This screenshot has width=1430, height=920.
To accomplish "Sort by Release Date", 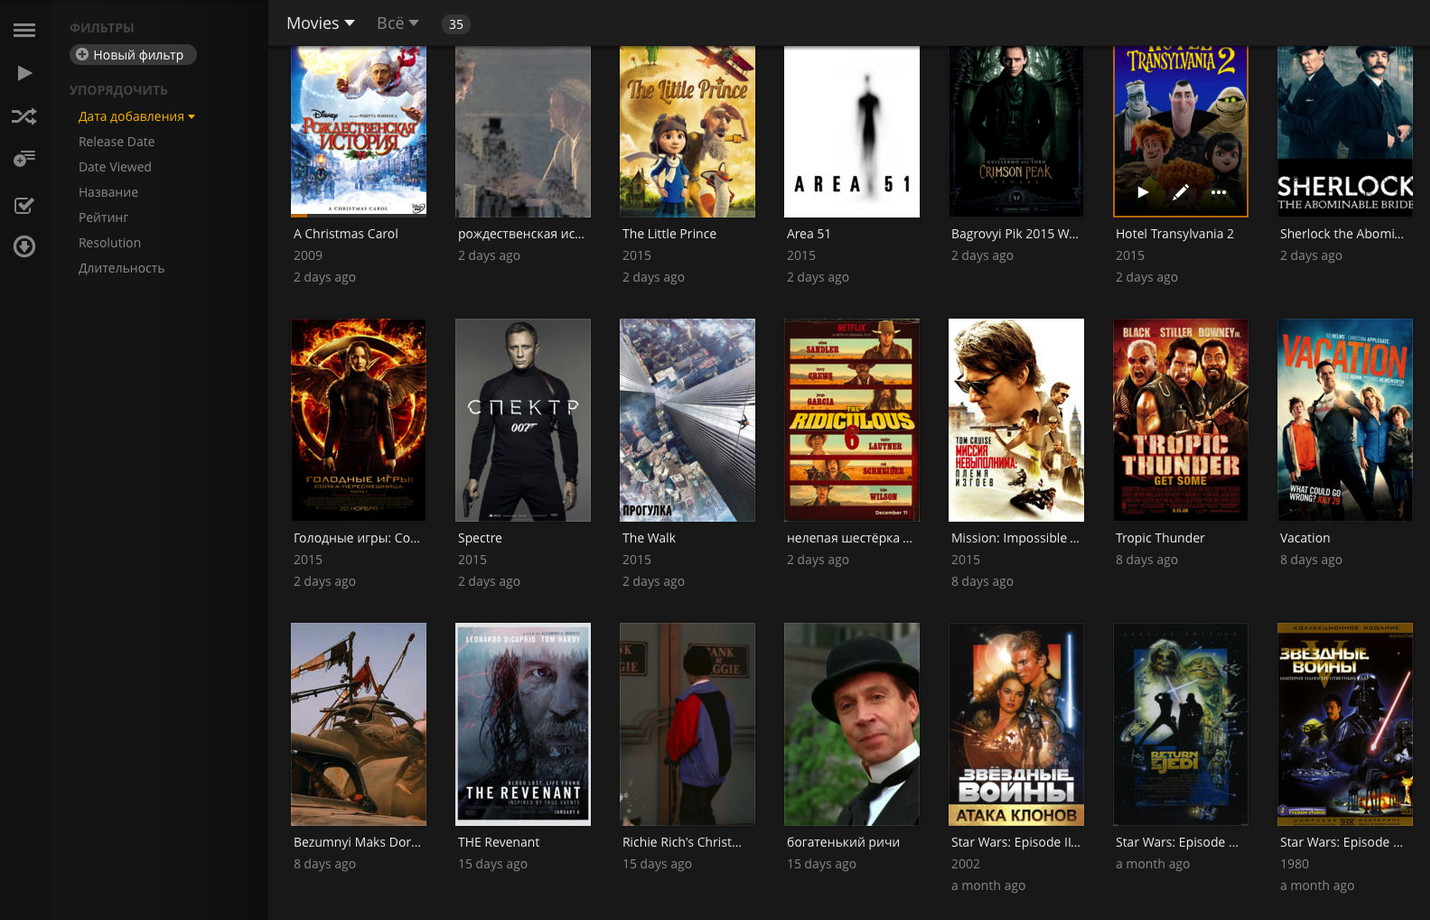I will (116, 141).
